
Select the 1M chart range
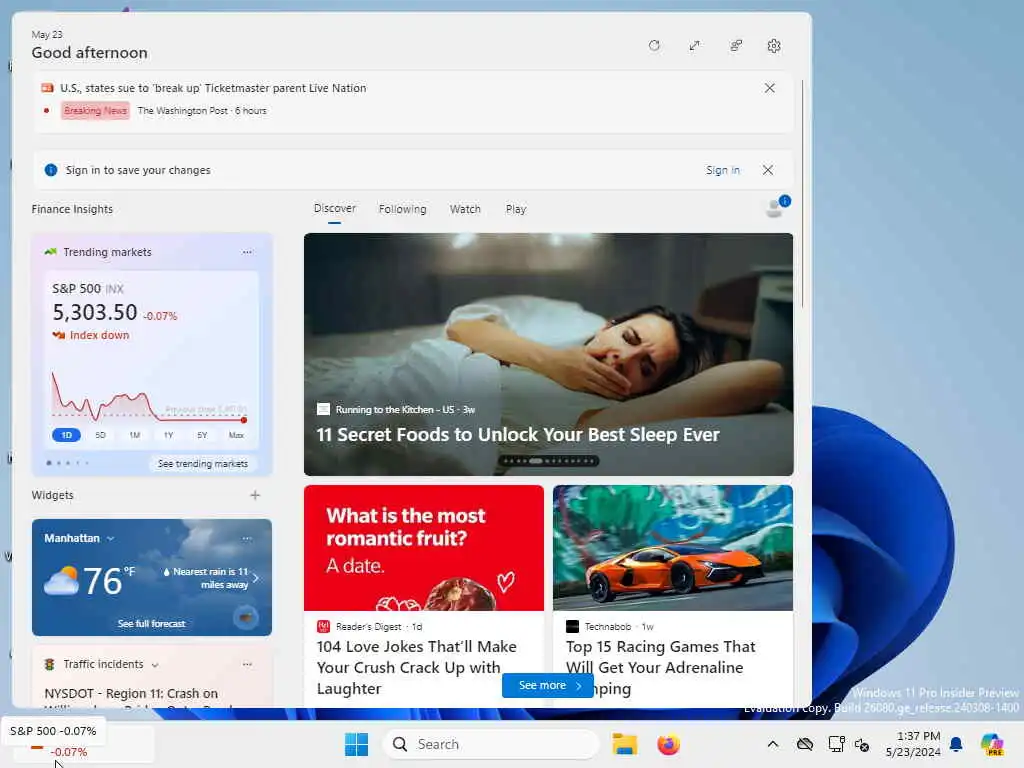point(135,435)
